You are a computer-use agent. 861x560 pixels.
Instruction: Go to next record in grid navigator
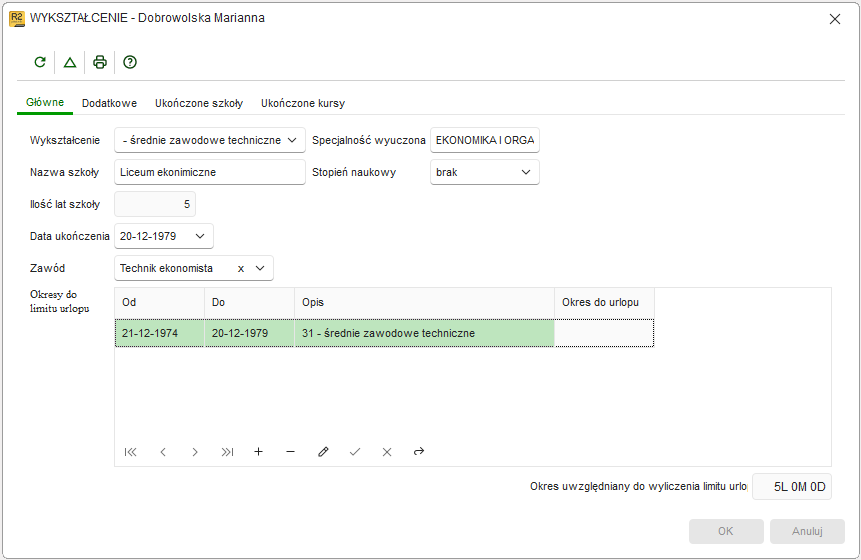[194, 452]
